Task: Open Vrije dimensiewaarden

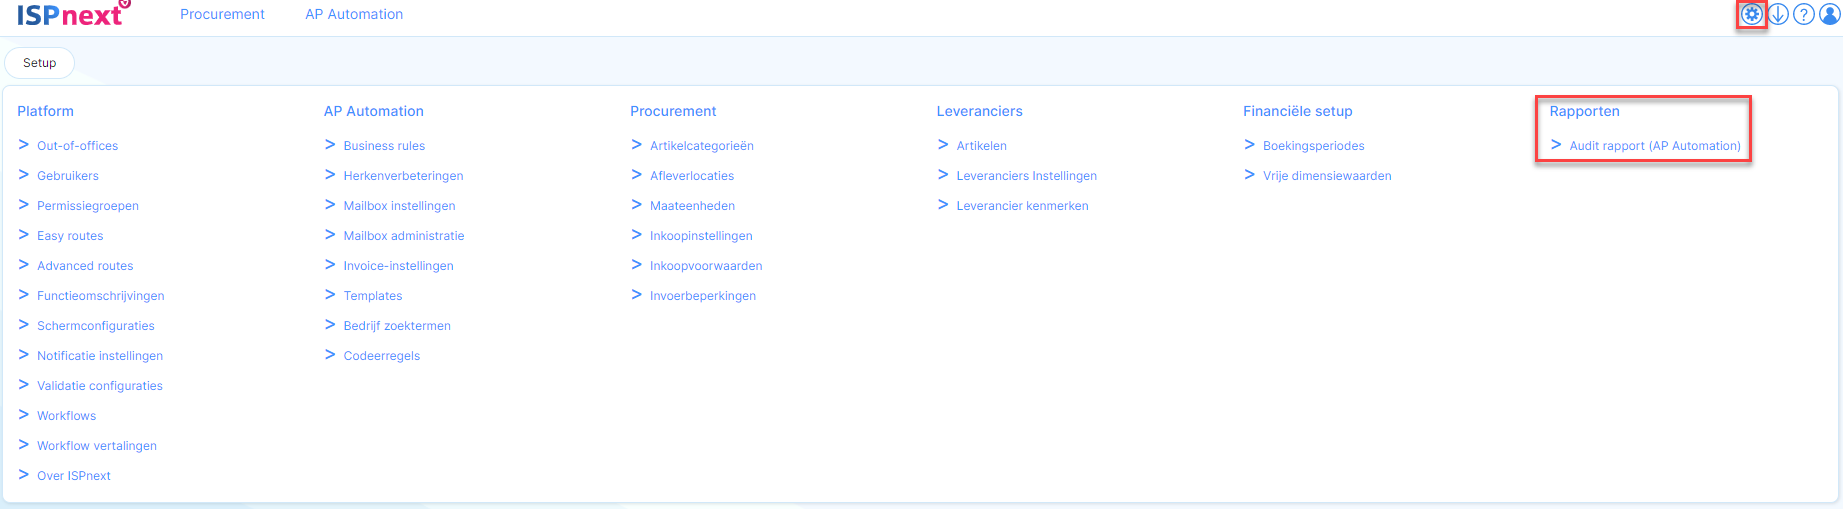Action: 1327,176
